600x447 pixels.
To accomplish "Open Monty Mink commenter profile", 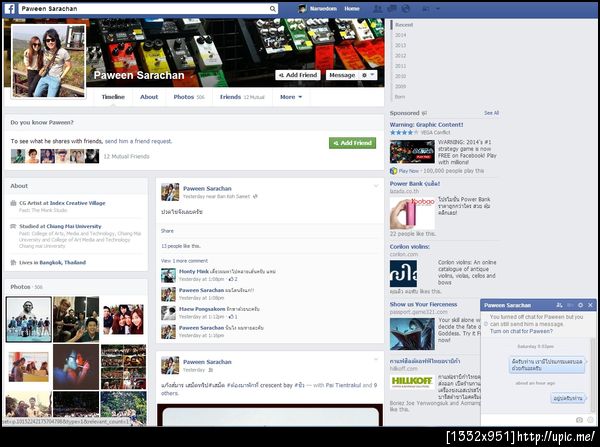I will pos(194,271).
